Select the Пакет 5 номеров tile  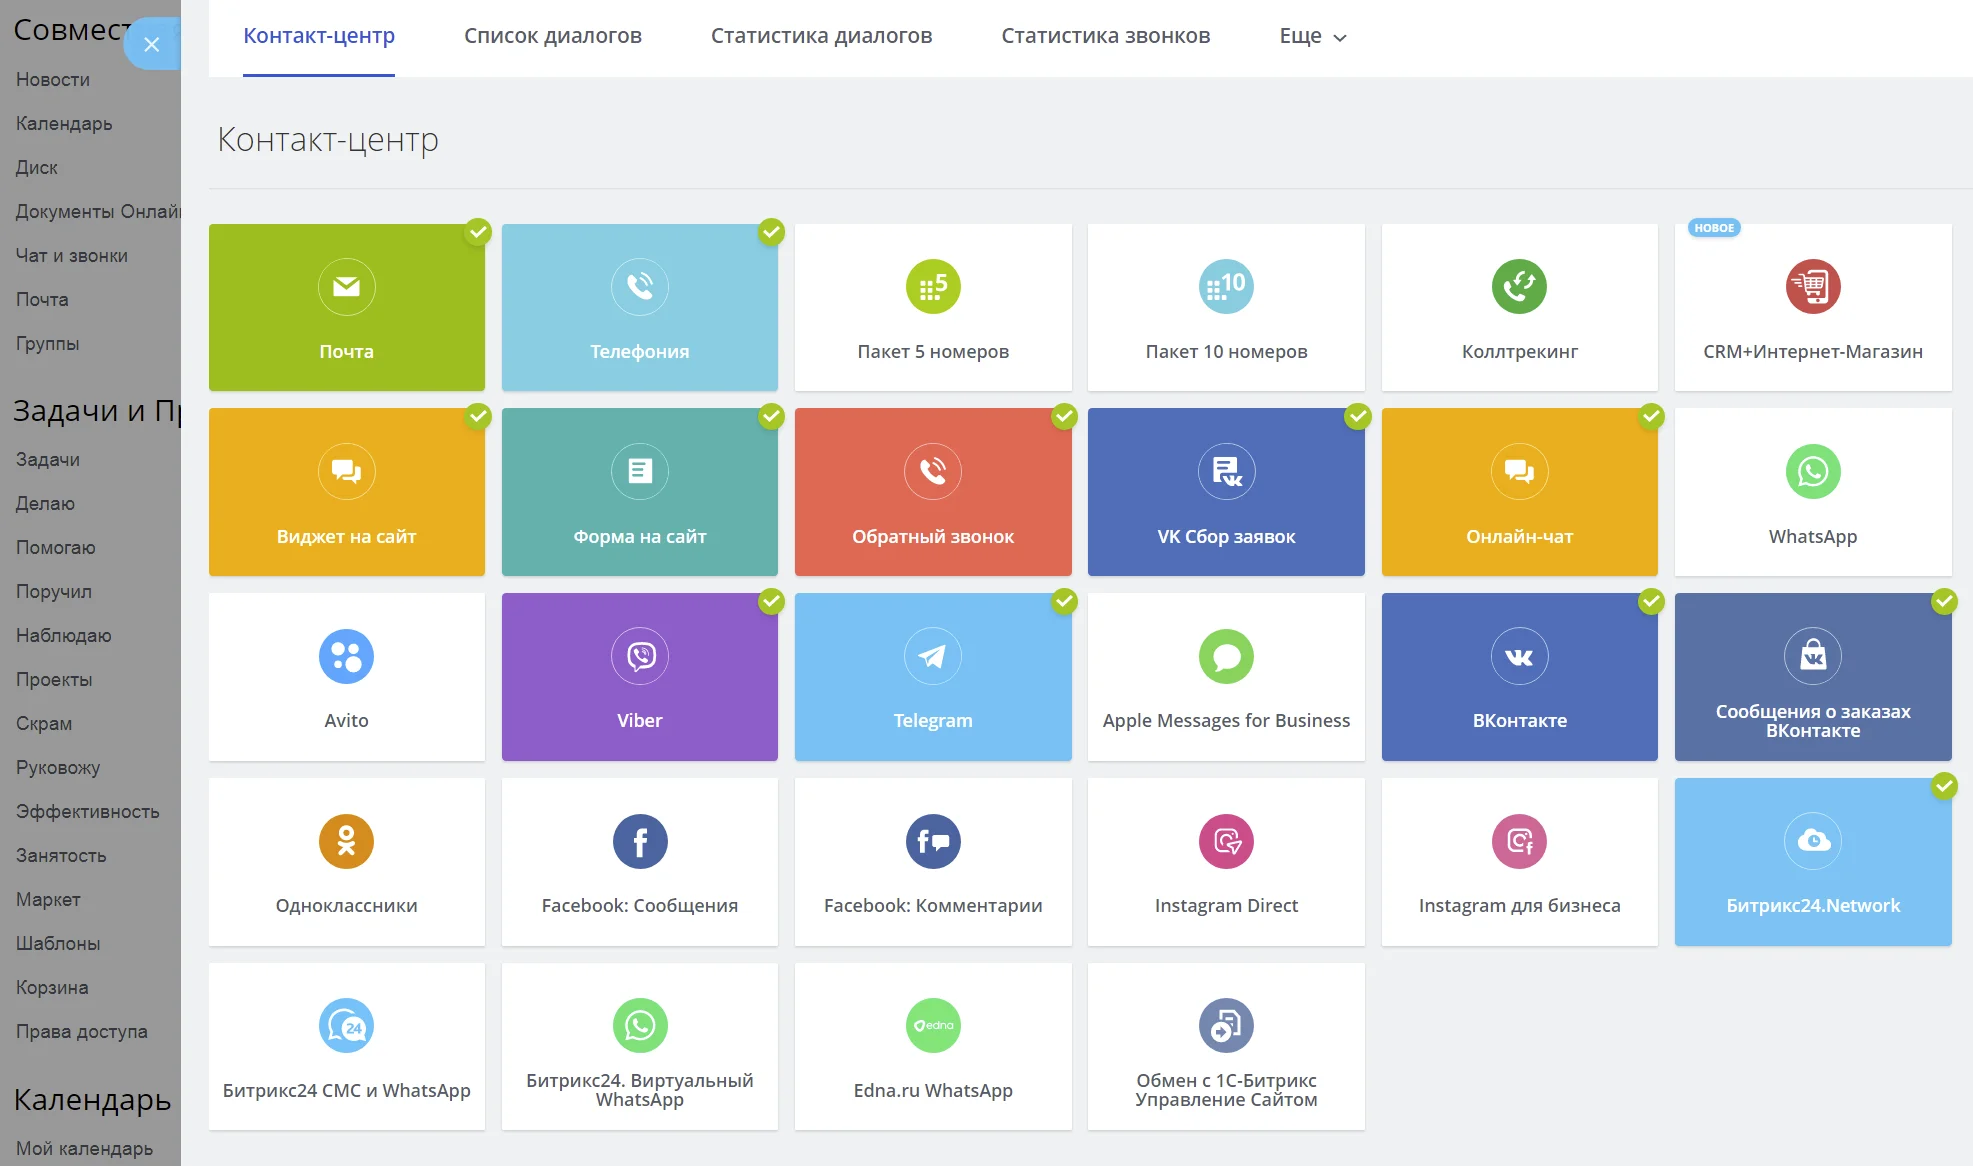tap(933, 307)
